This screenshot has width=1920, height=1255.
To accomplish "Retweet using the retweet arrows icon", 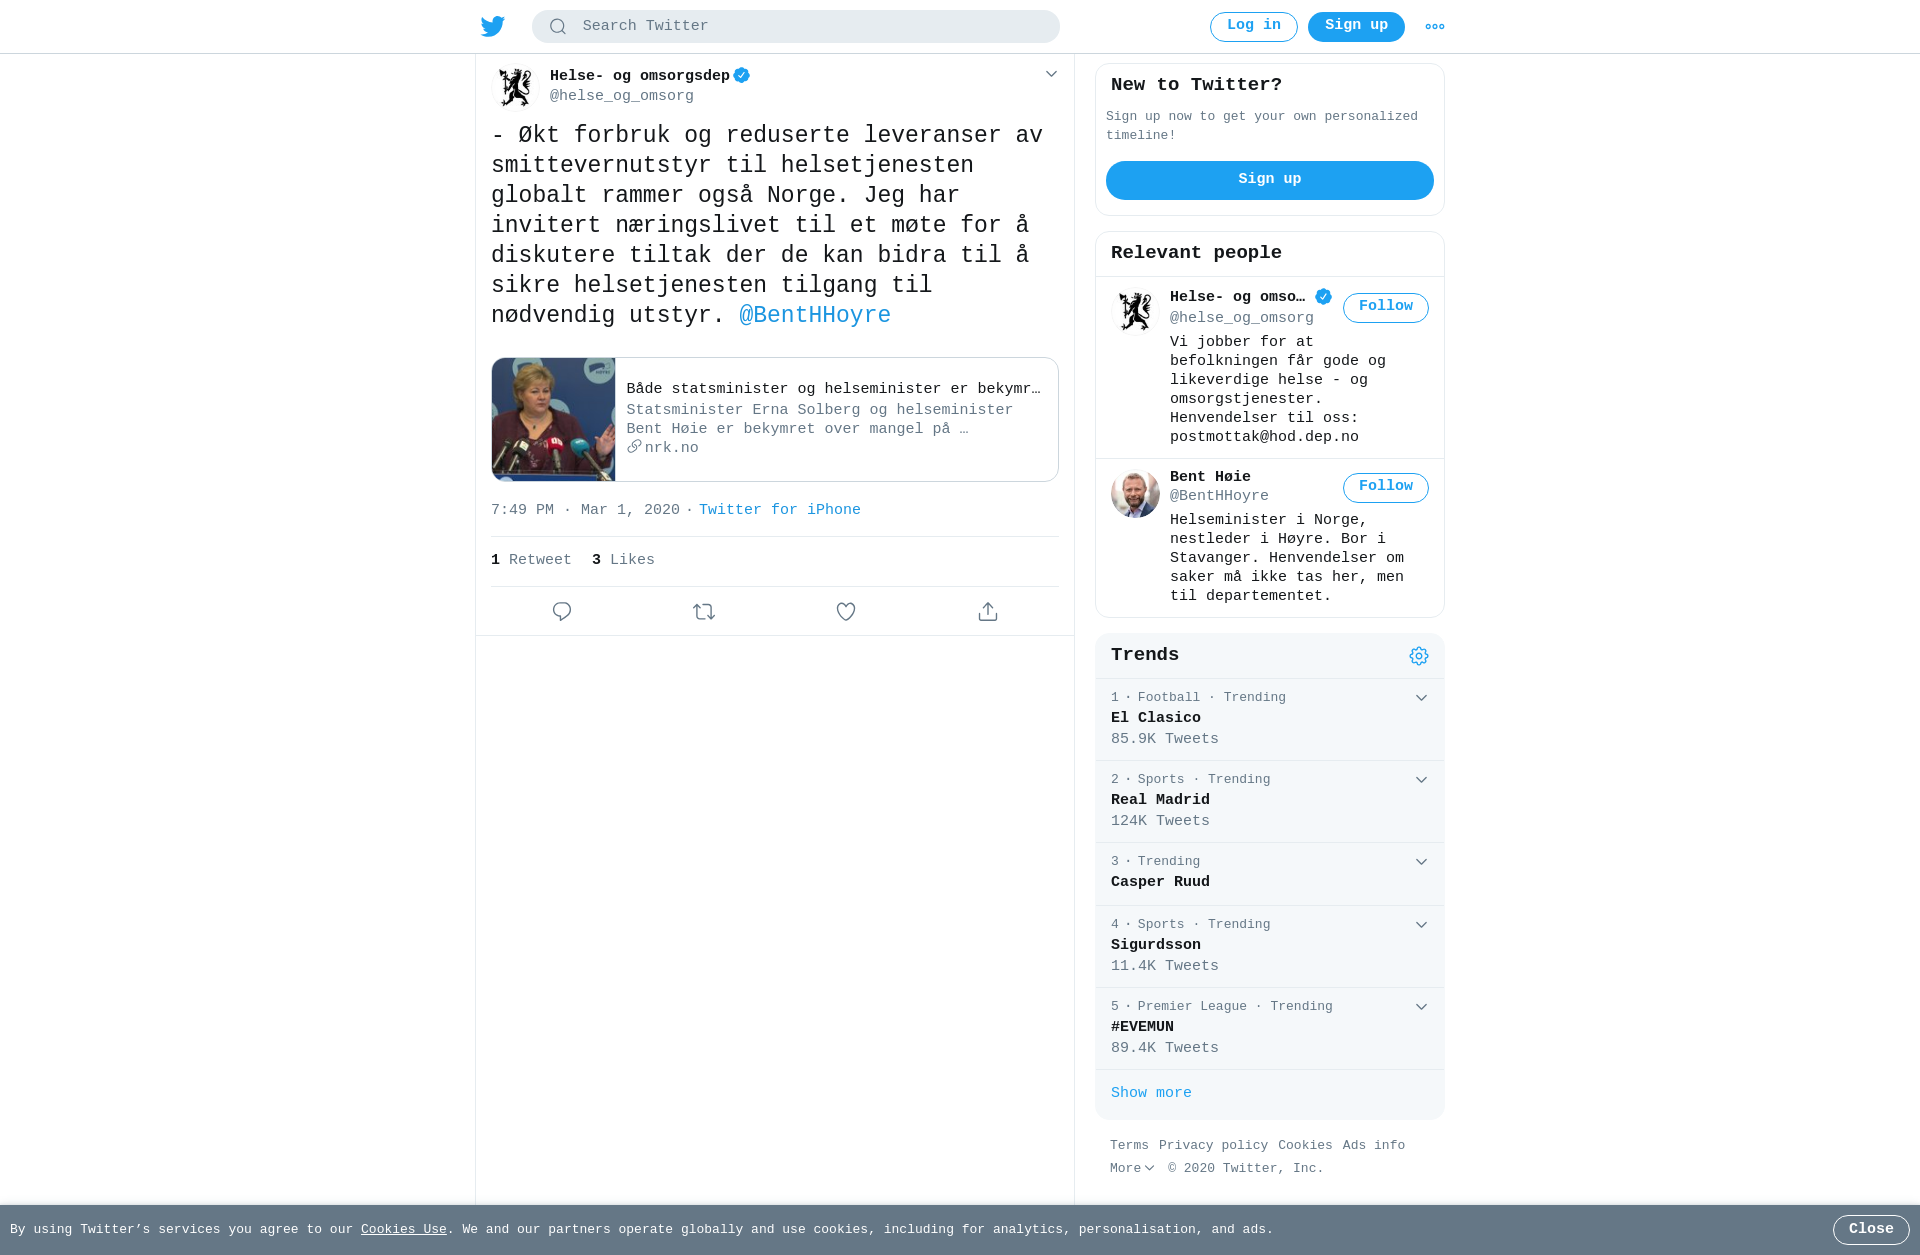I will click(704, 611).
